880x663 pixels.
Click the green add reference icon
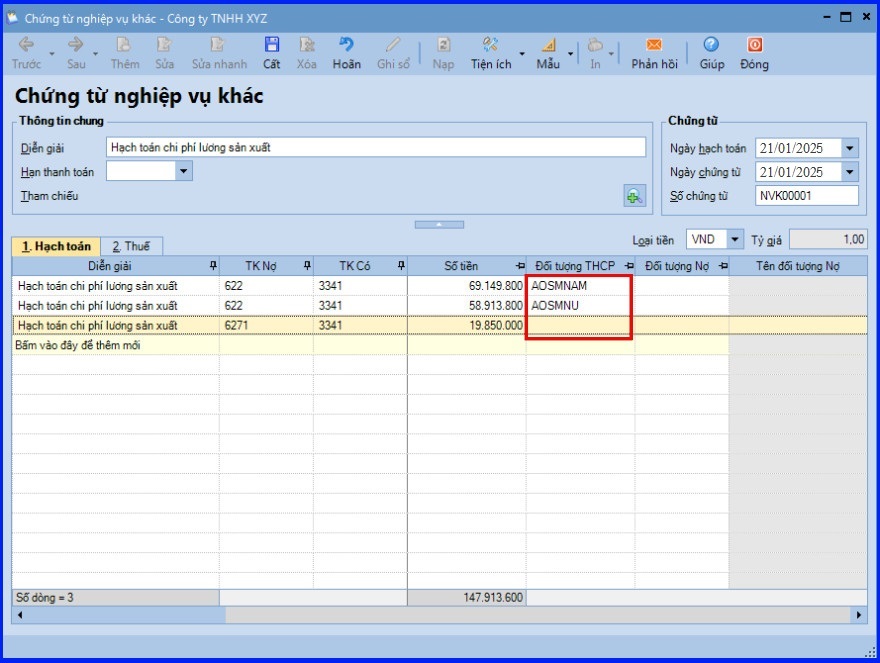(634, 196)
